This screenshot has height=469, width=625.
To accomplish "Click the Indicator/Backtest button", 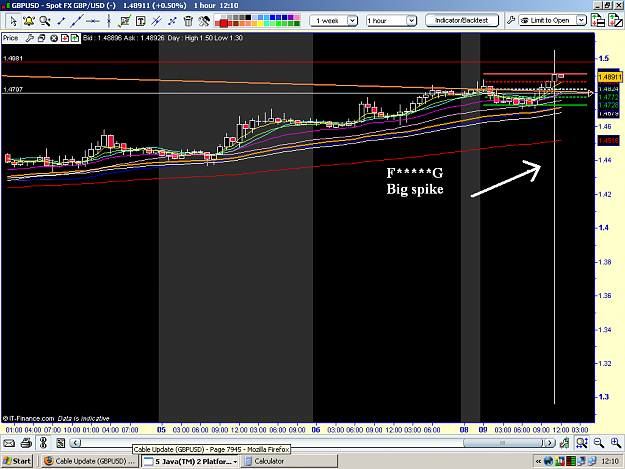I will 462,20.
